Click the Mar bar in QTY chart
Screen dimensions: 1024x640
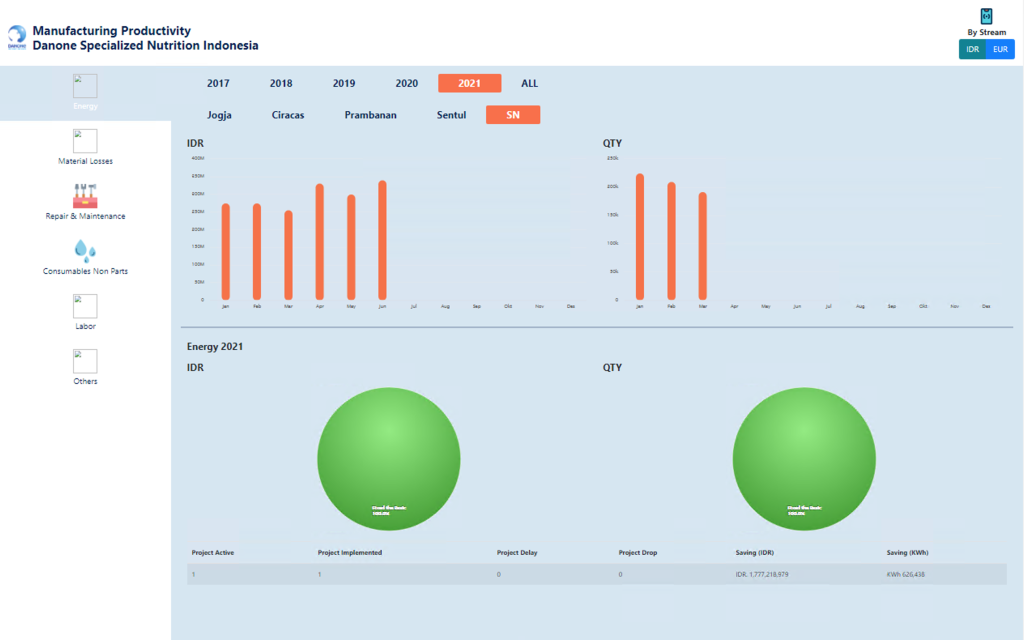point(702,246)
